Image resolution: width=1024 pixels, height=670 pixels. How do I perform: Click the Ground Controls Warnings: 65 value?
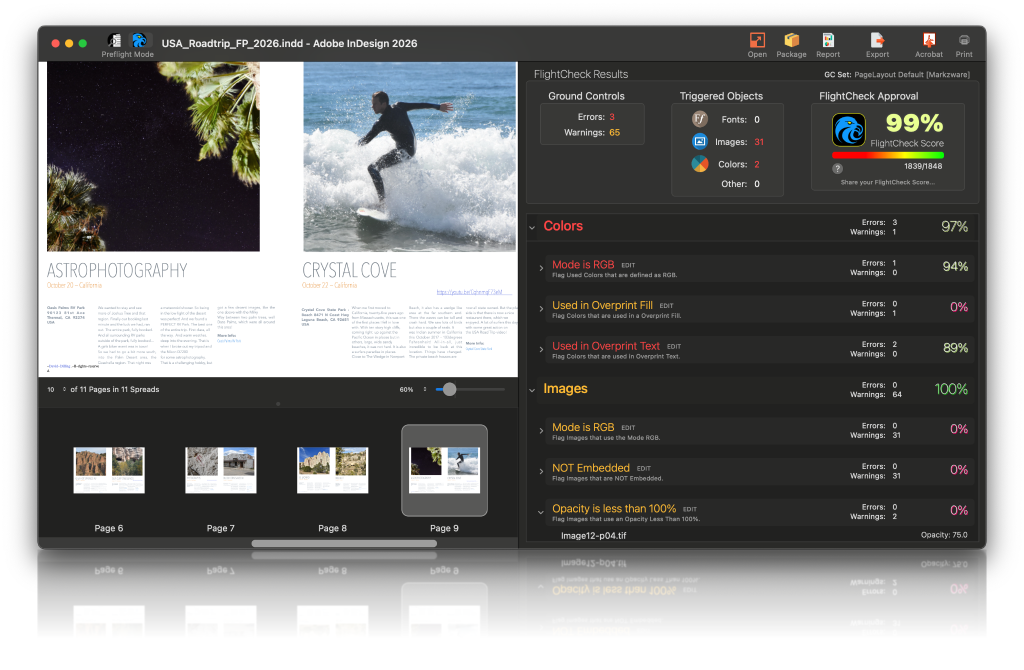coord(615,133)
